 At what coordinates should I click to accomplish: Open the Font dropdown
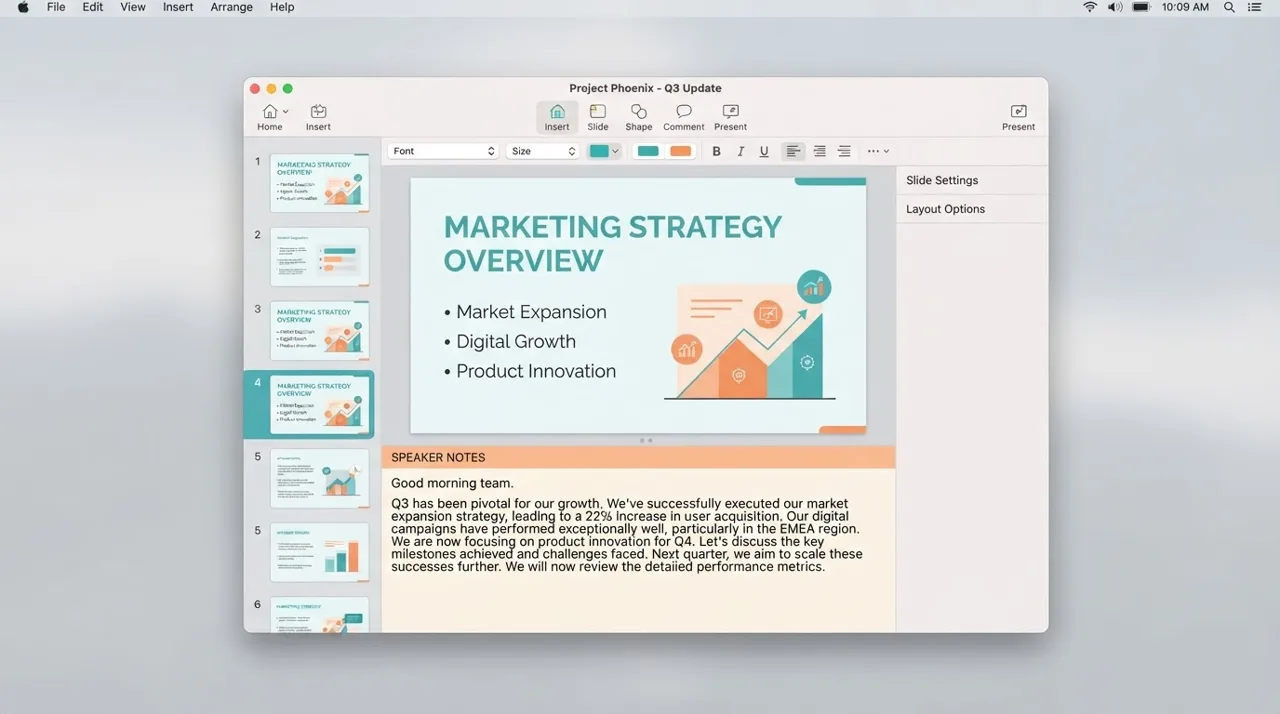pos(443,151)
